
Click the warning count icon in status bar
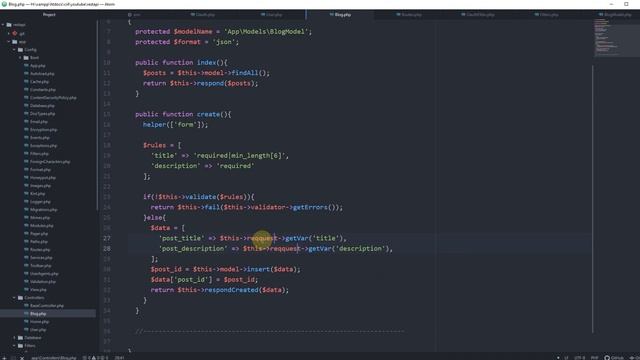click(x=93, y=358)
